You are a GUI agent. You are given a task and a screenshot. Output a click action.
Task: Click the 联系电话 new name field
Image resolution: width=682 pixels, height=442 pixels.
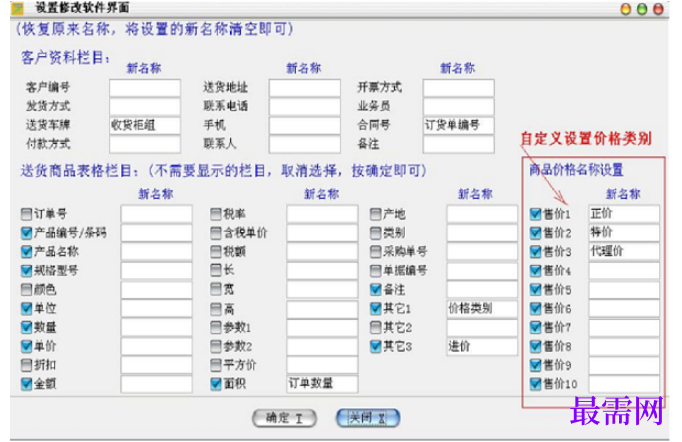pos(304,106)
